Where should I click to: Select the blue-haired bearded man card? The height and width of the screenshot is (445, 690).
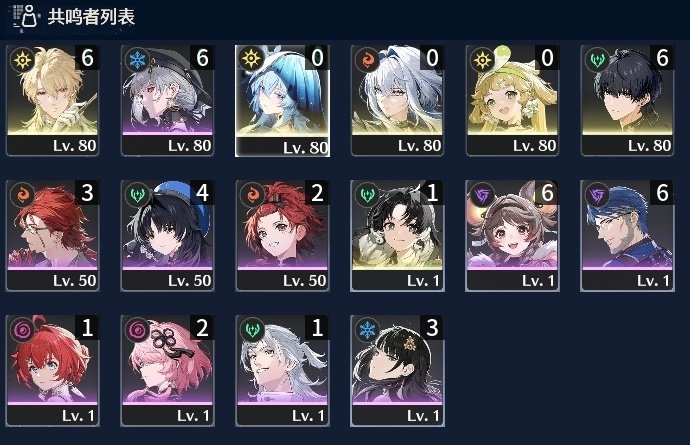click(627, 235)
